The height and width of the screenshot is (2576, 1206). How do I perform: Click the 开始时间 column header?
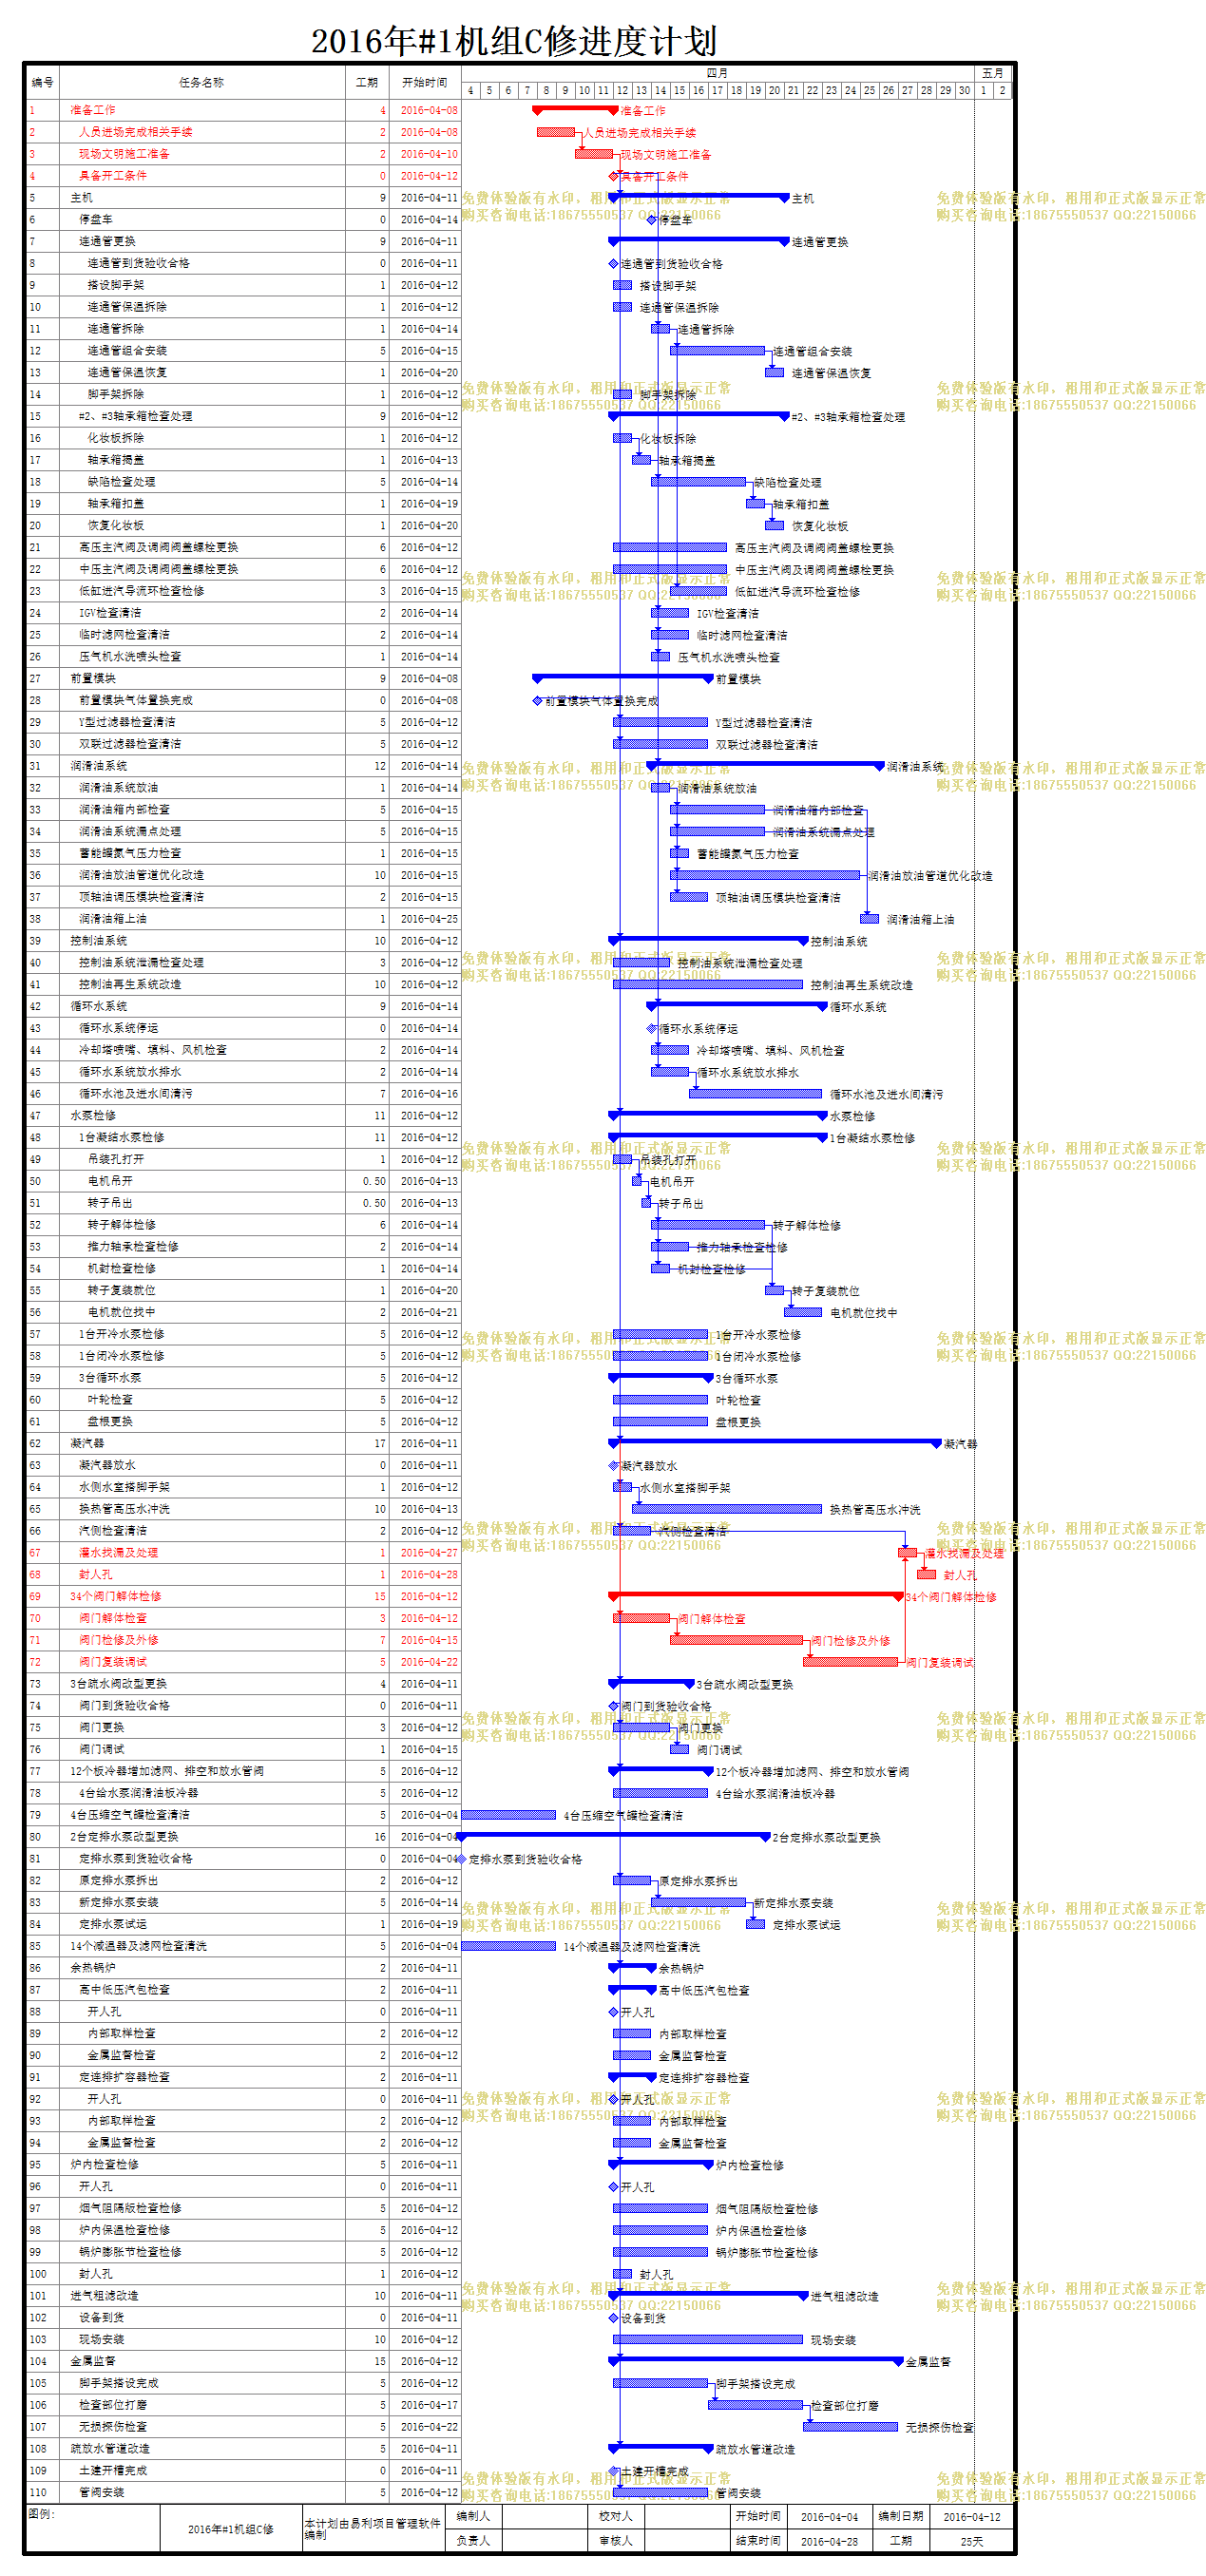pyautogui.click(x=425, y=82)
